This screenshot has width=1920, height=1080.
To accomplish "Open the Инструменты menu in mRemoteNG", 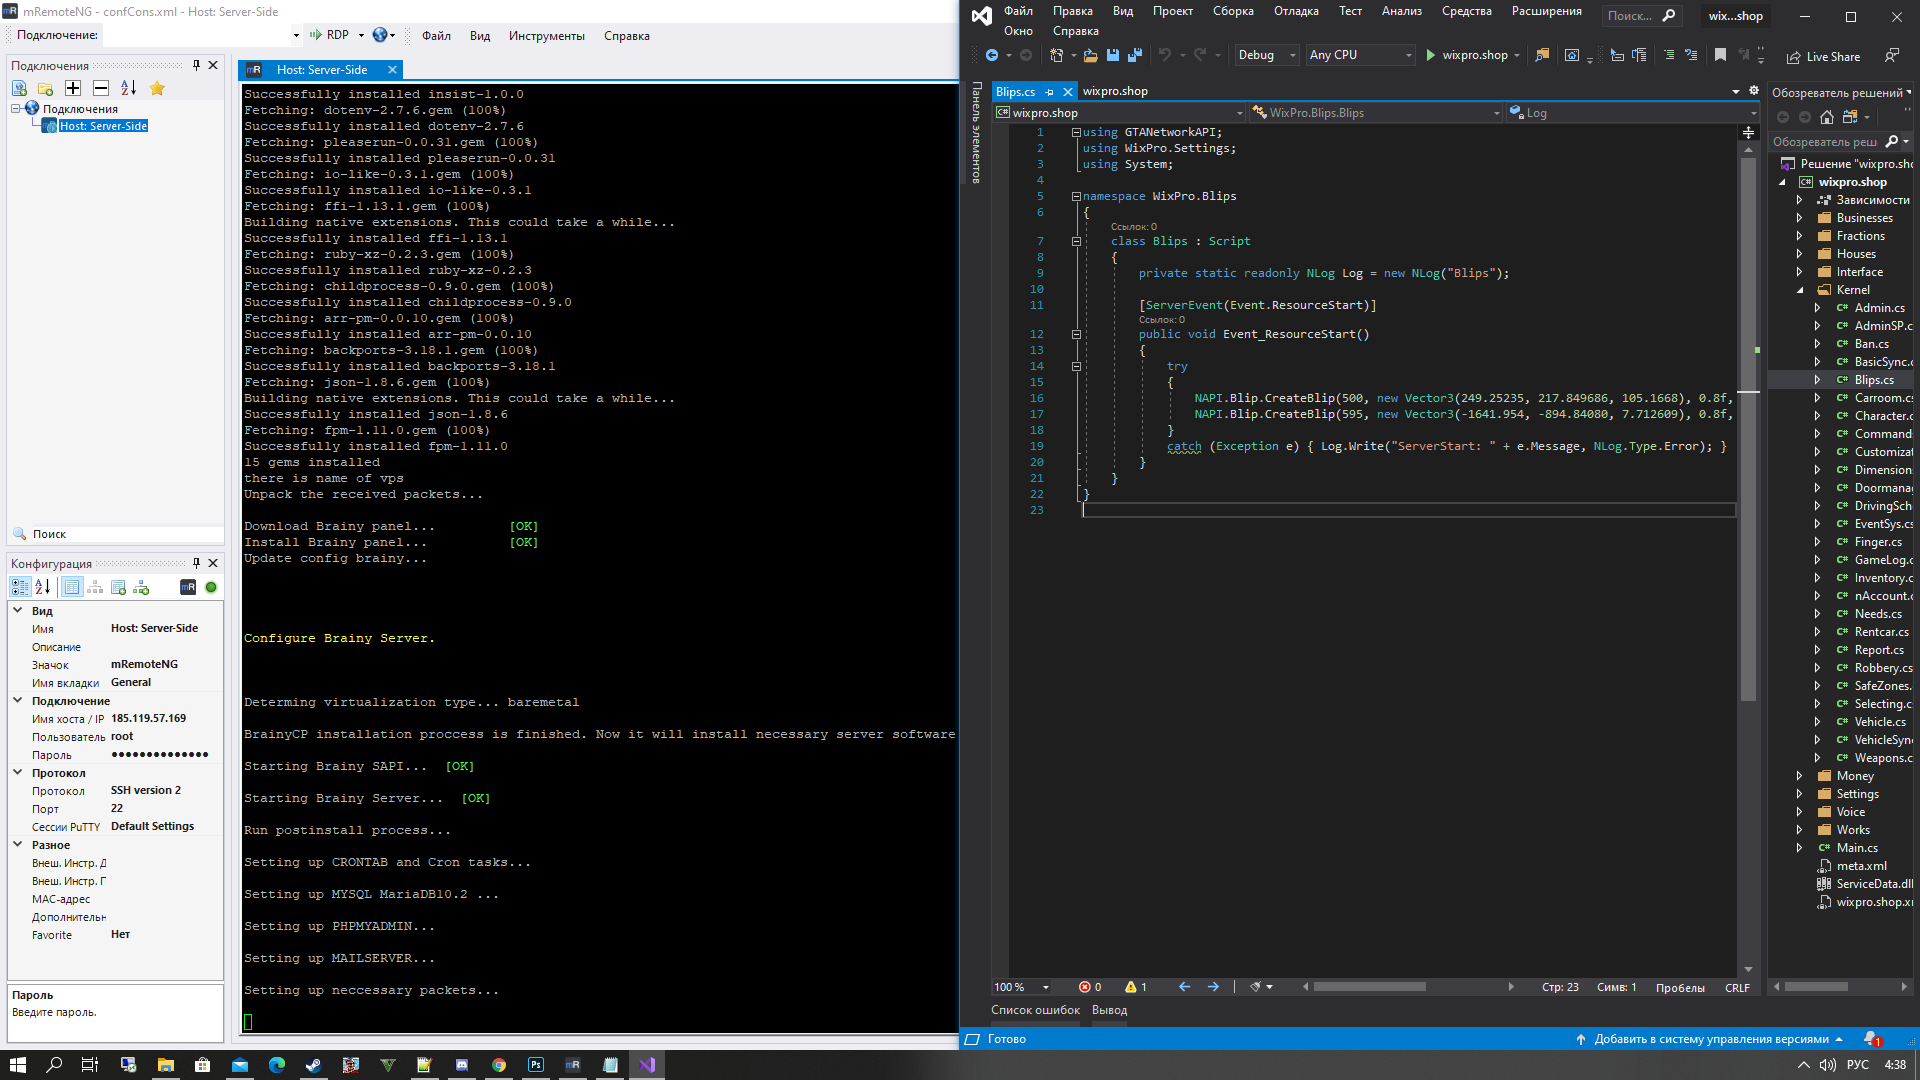I will coord(546,36).
